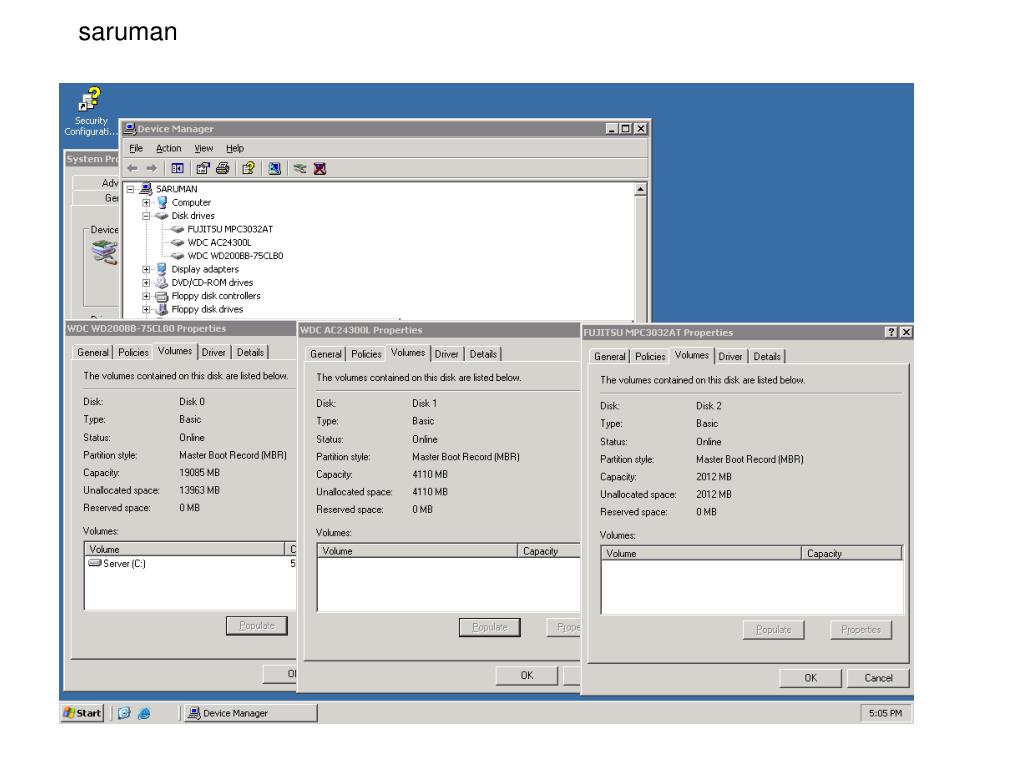Viewport: 1024px width, 768px height.
Task: Switch to Policies tab in FUJITSU MPC3032AT Properties
Action: click(650, 357)
